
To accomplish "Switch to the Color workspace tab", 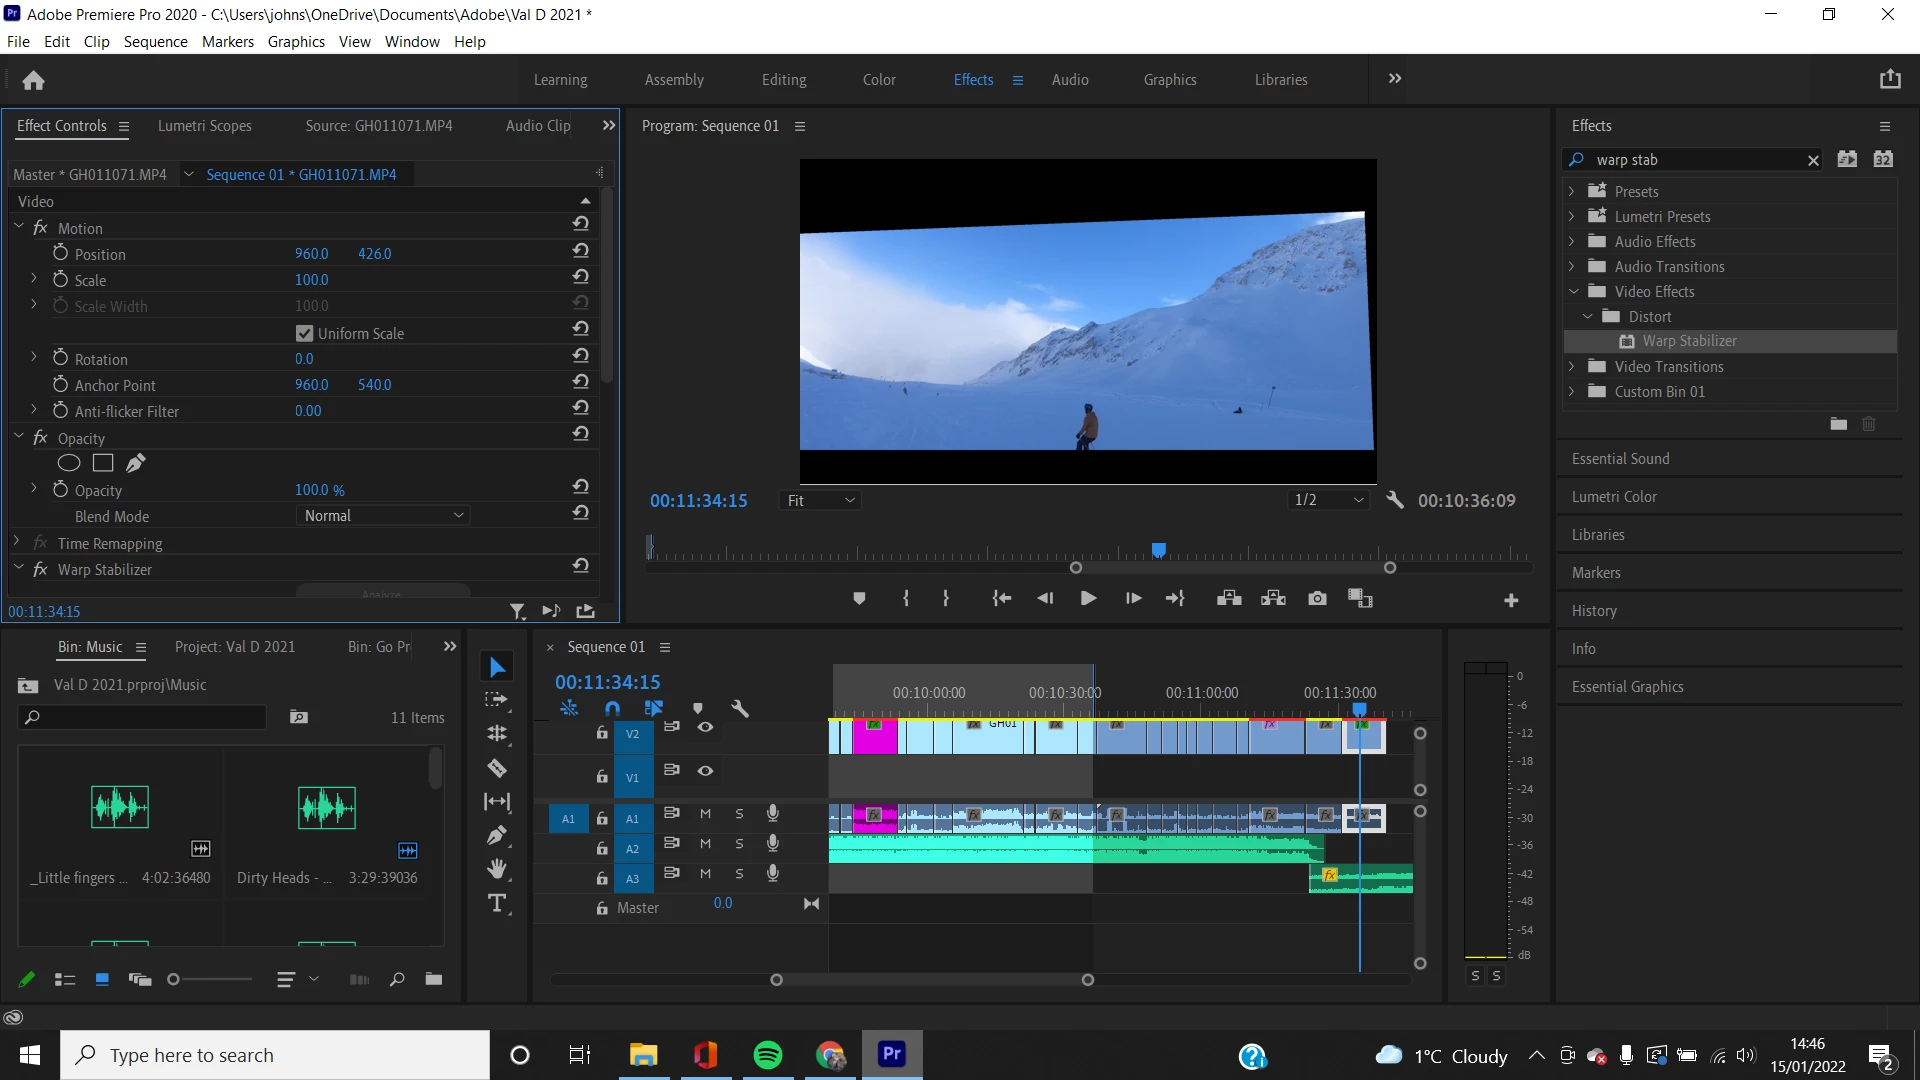I will [x=879, y=80].
